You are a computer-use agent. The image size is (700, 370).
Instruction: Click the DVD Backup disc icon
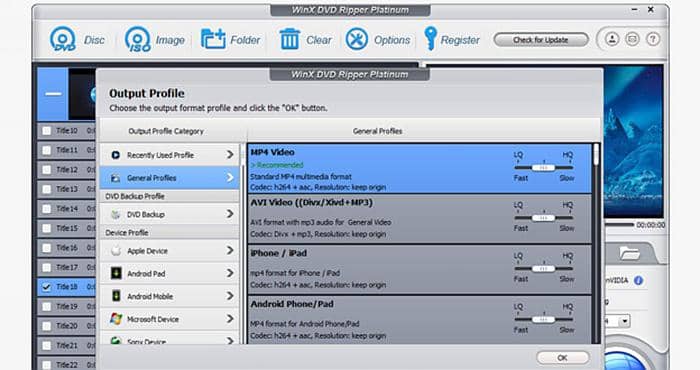pyautogui.click(x=116, y=215)
